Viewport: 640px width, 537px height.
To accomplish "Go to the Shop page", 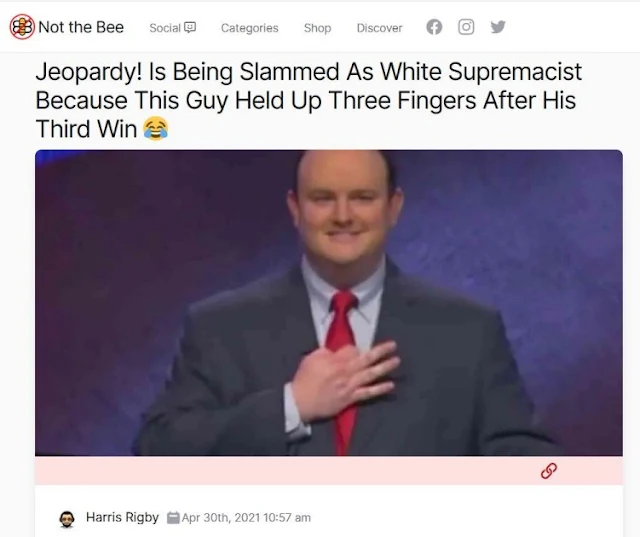I will pyautogui.click(x=318, y=28).
